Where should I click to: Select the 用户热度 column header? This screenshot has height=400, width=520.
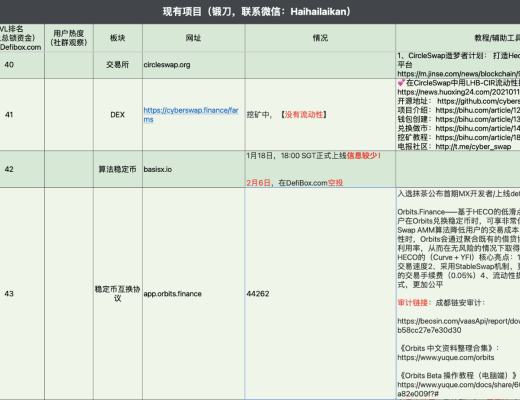(69, 38)
